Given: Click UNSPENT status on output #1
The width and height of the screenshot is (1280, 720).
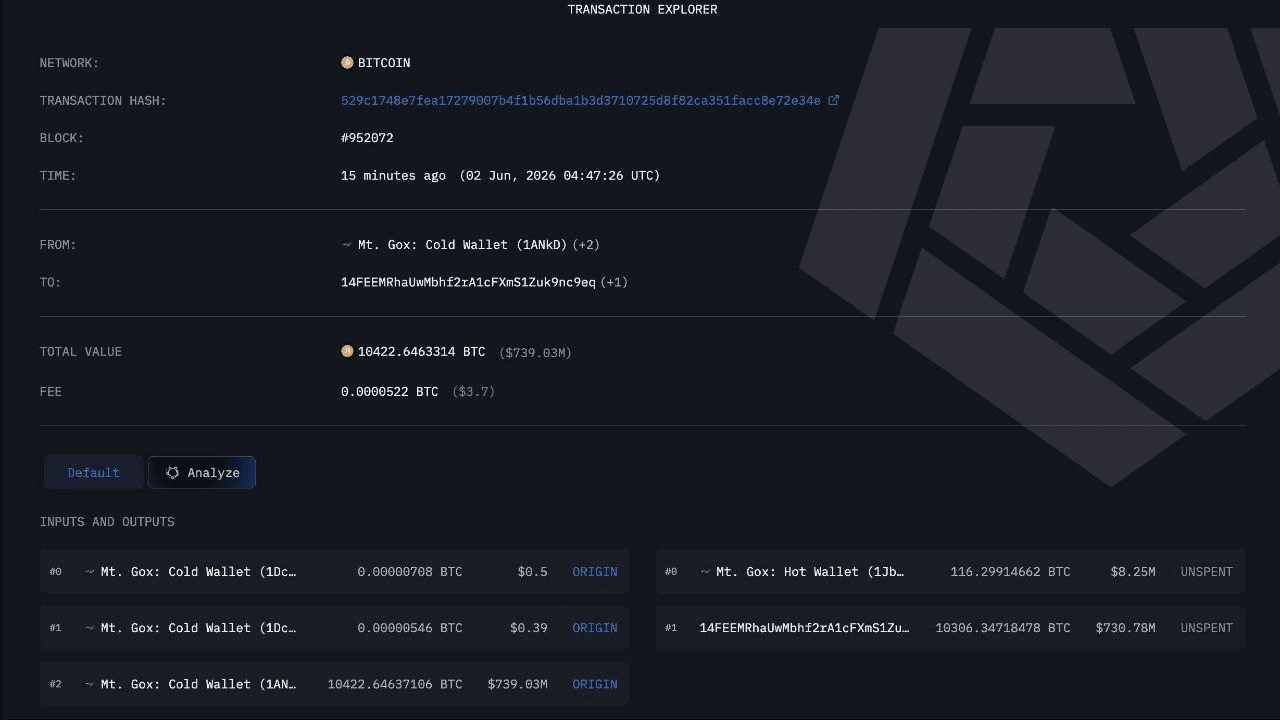Looking at the screenshot, I should (x=1207, y=628).
